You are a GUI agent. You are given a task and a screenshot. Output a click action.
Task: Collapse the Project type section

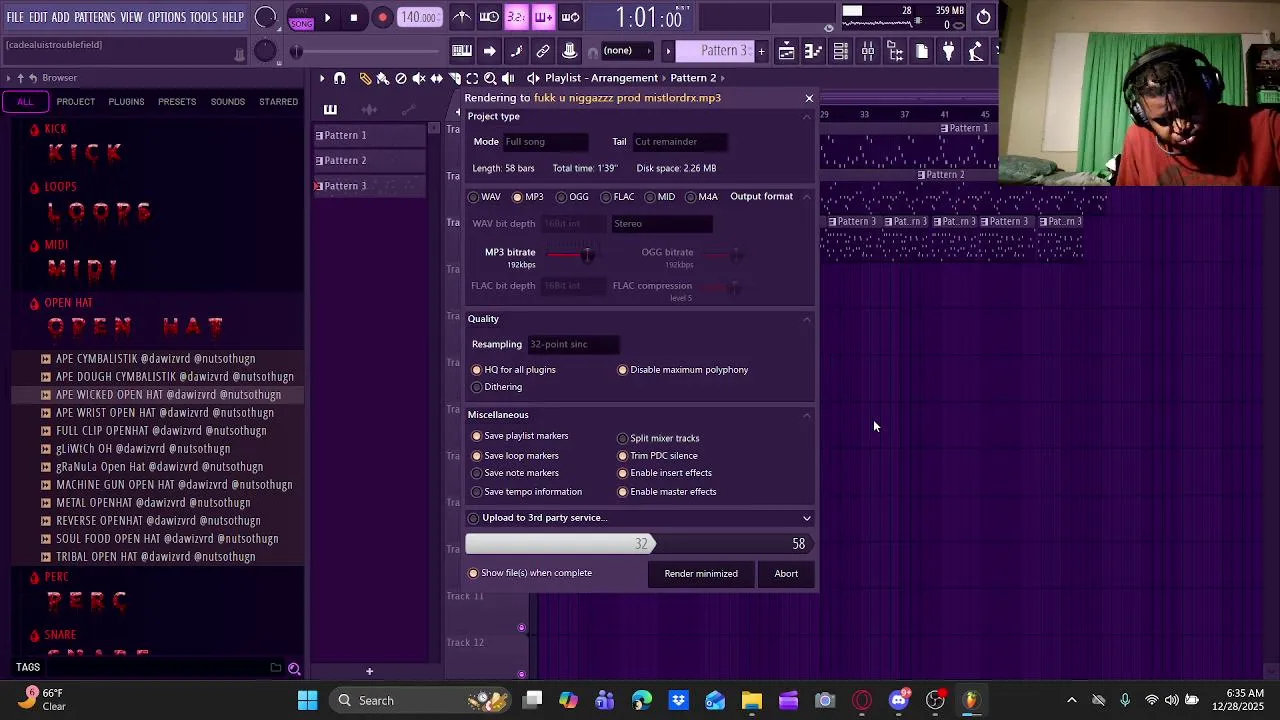(x=807, y=117)
